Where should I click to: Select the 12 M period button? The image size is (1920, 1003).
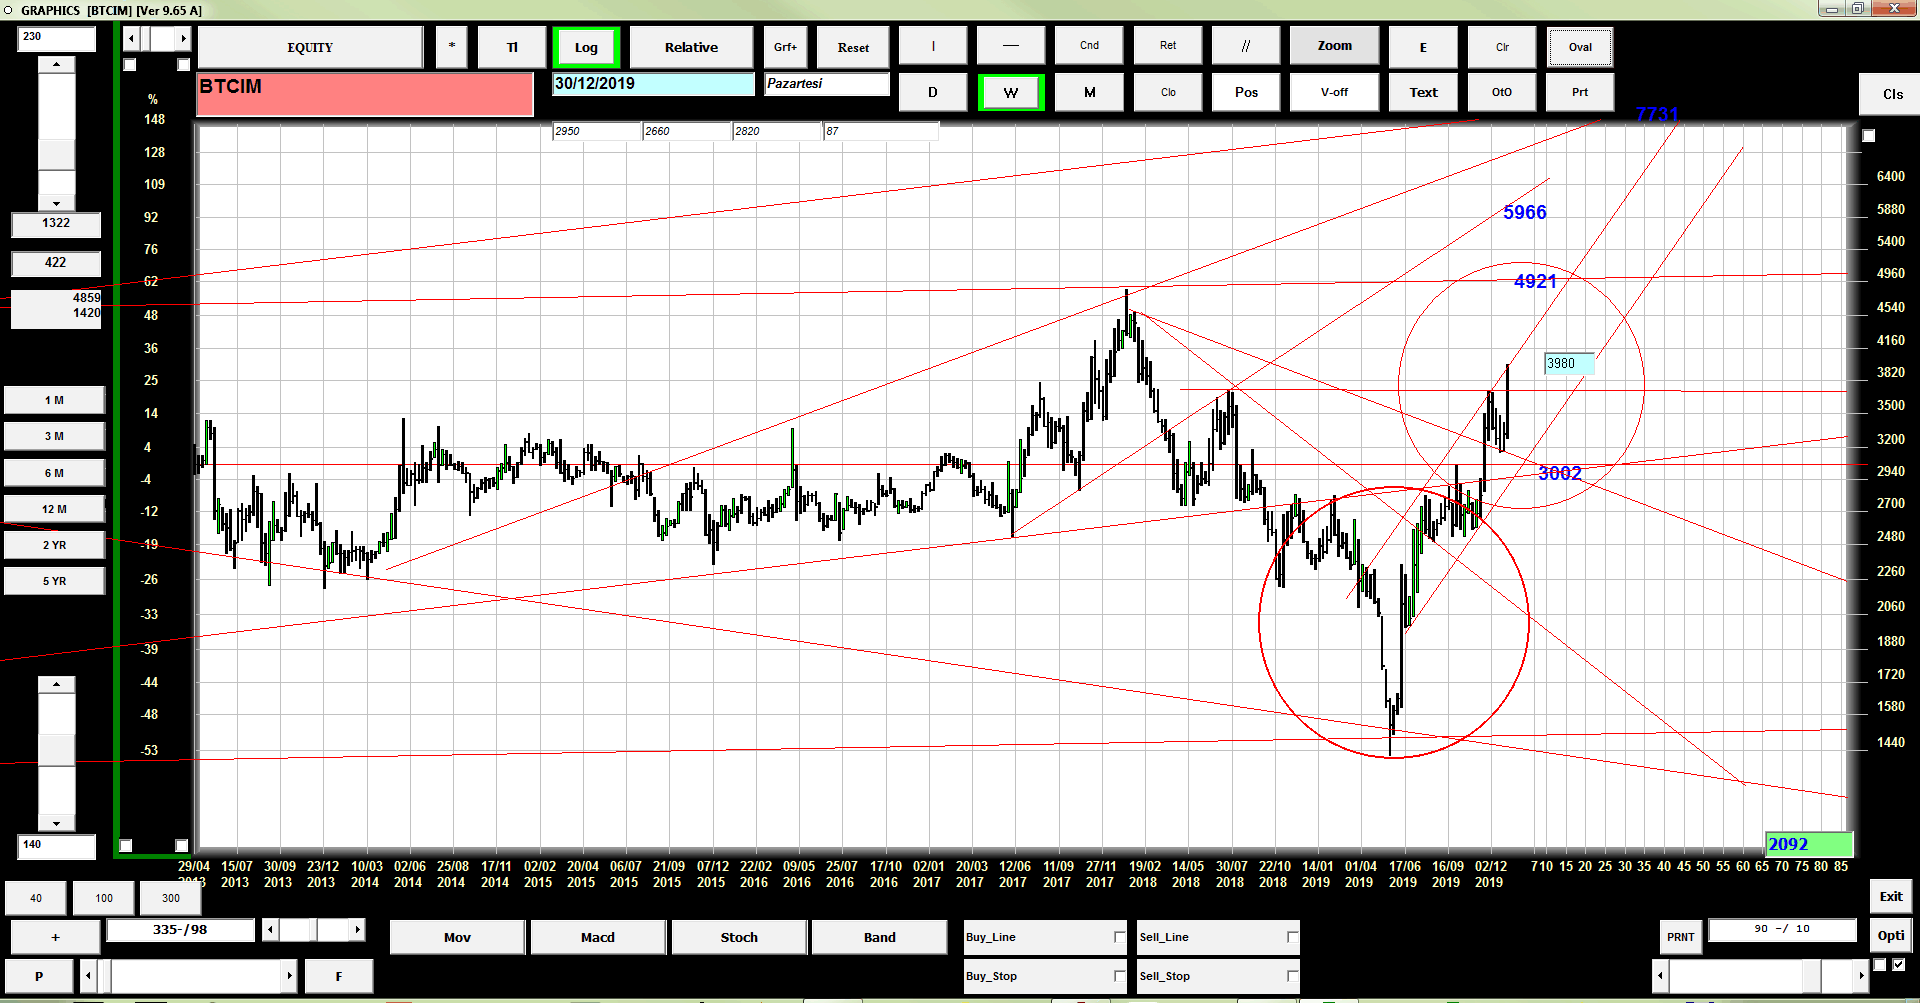point(54,509)
